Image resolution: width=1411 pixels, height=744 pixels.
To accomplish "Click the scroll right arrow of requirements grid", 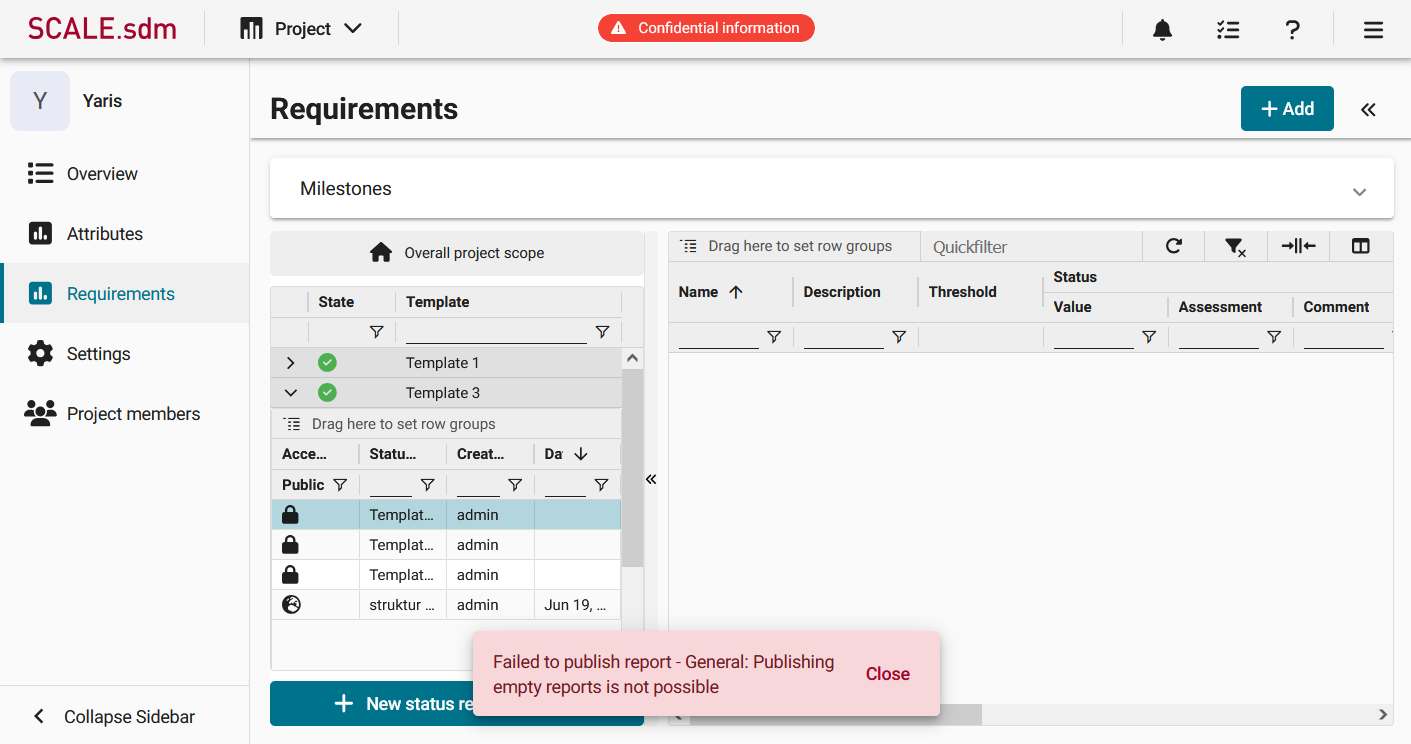I will 1384,714.
